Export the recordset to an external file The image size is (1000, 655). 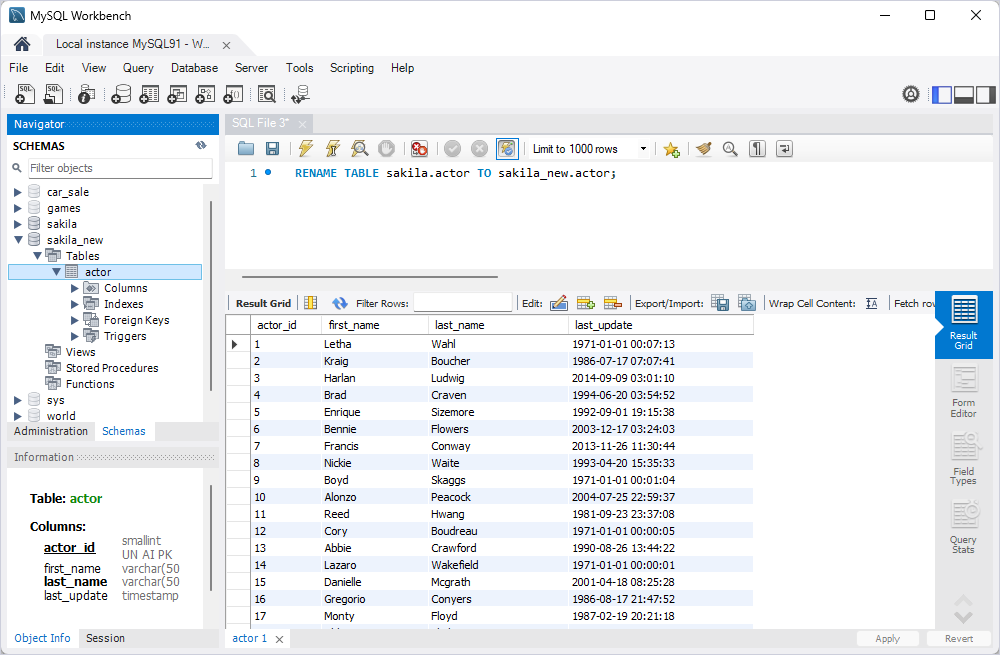click(720, 304)
